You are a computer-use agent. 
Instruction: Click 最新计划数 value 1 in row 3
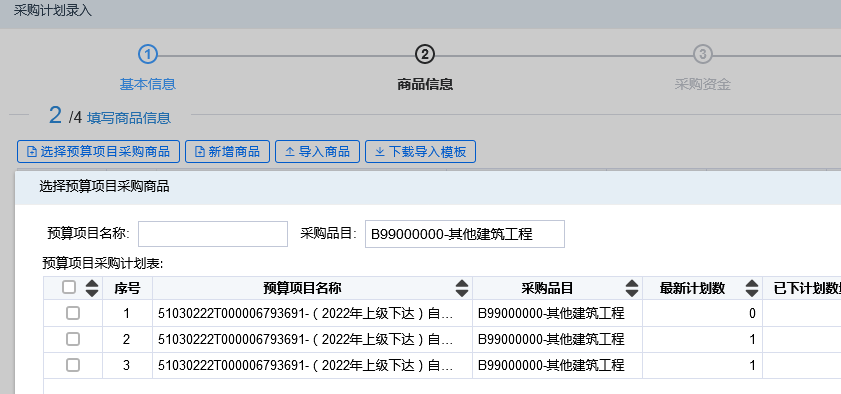(x=753, y=366)
